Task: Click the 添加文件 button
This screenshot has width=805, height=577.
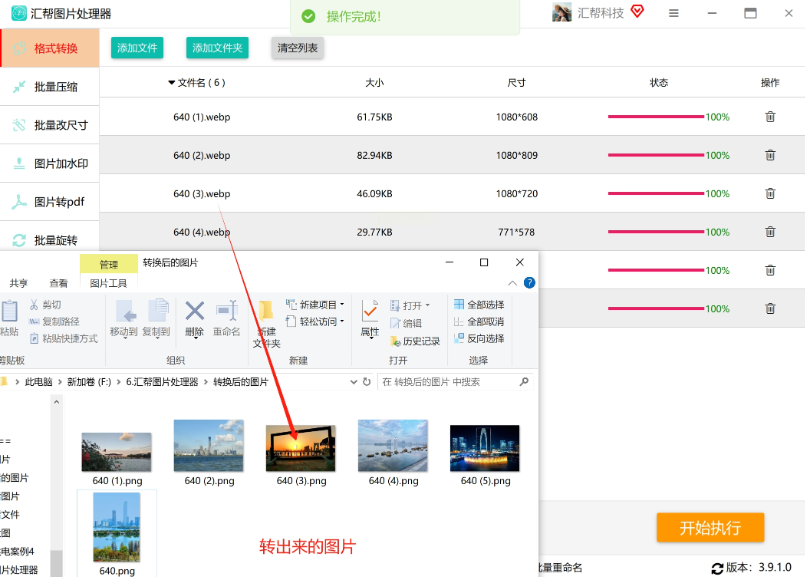Action: 137,48
